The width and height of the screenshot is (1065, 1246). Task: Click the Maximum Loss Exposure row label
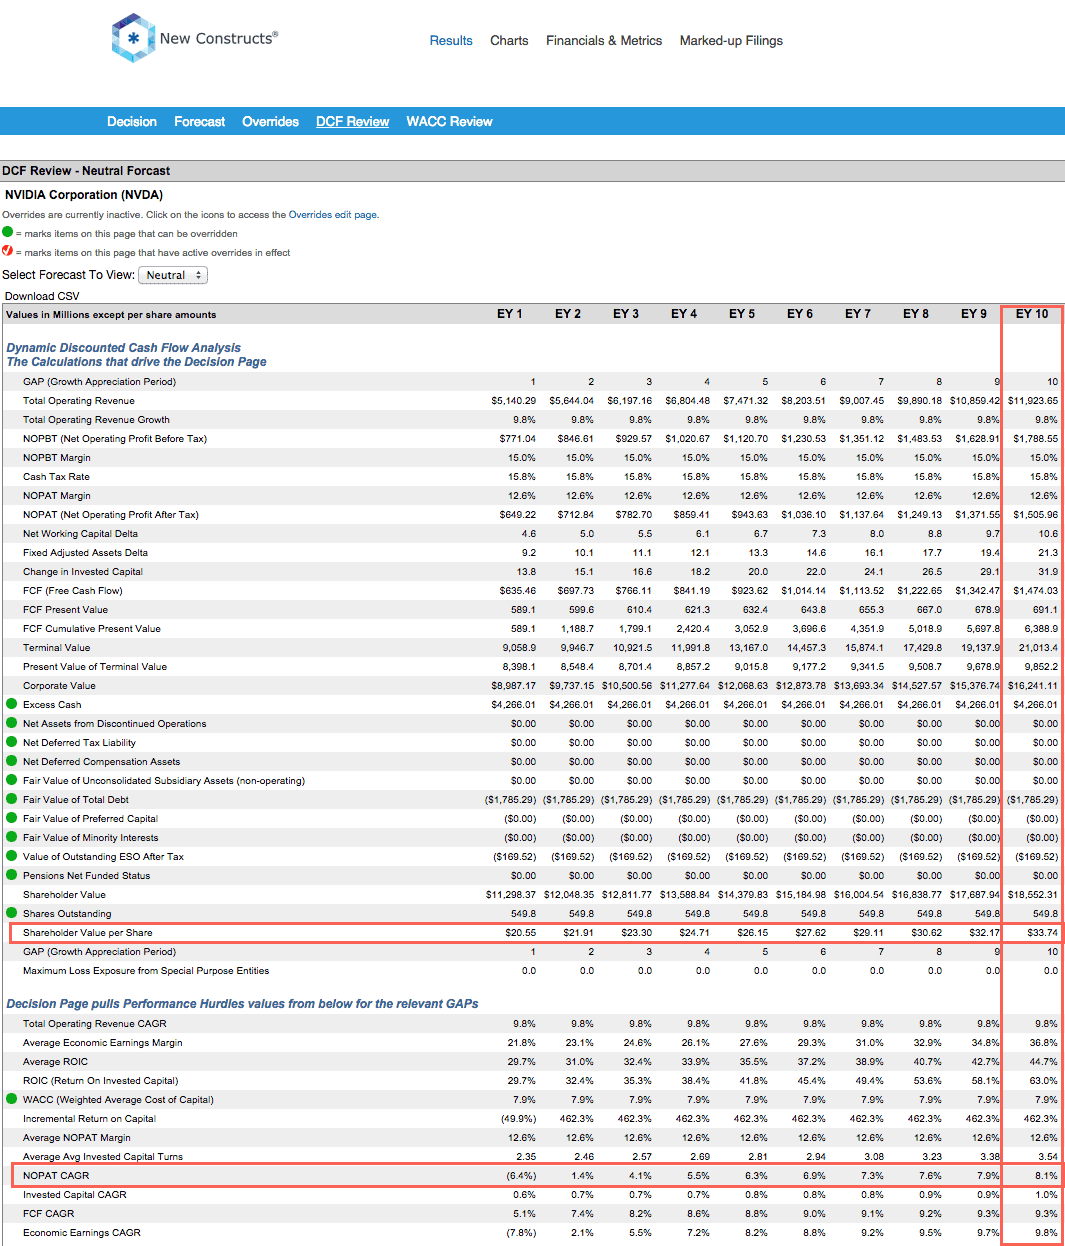146,971
